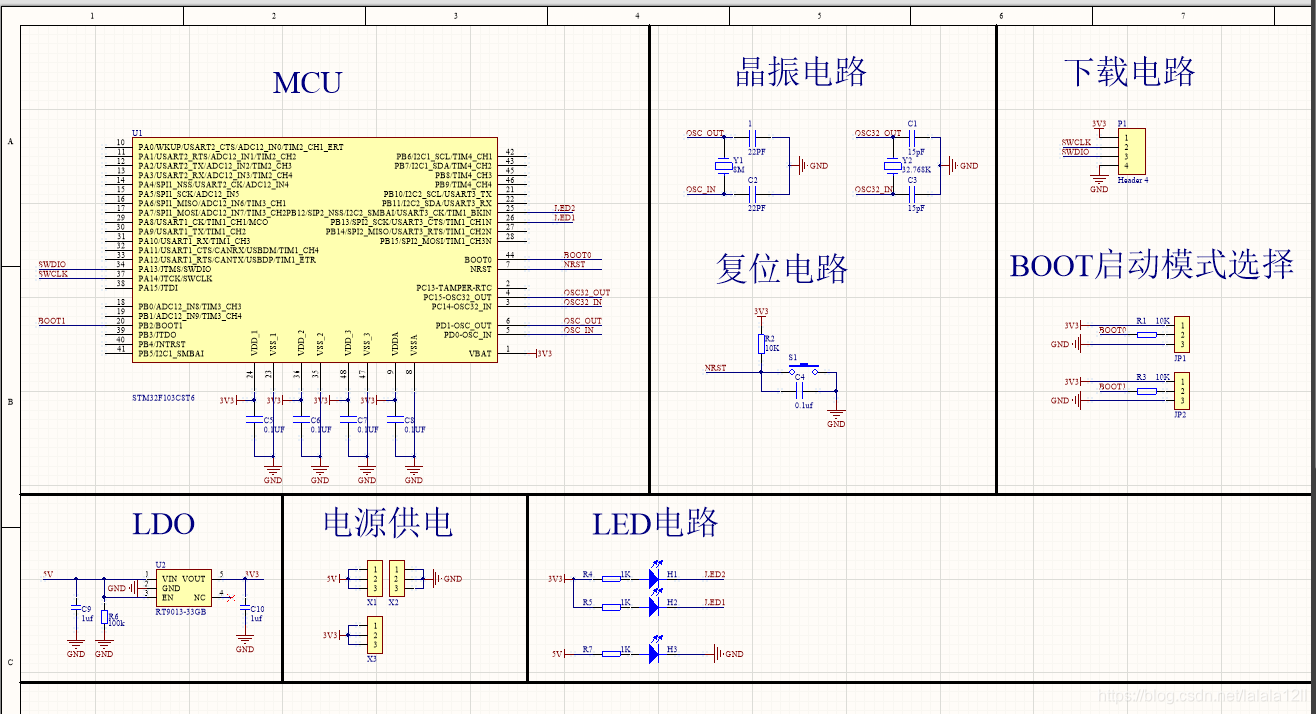Select the Y1 8M crystal symbol
This screenshot has height=714, width=1316.
point(724,165)
